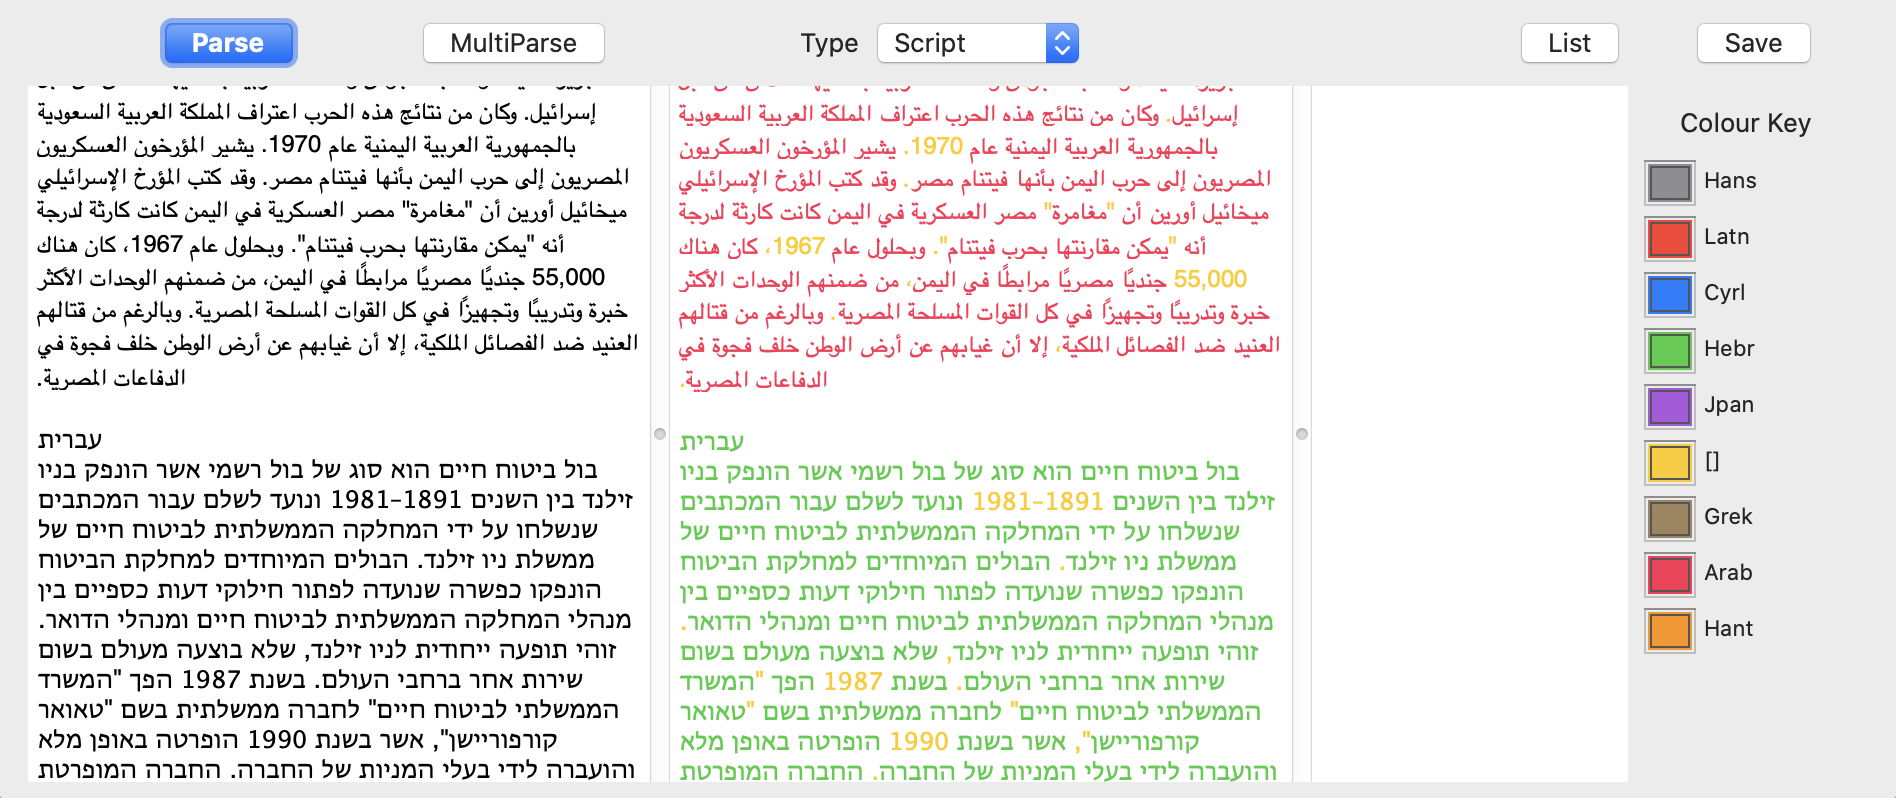This screenshot has width=1896, height=798.
Task: Select the Hebr green colour swatch
Action: pos(1669,350)
